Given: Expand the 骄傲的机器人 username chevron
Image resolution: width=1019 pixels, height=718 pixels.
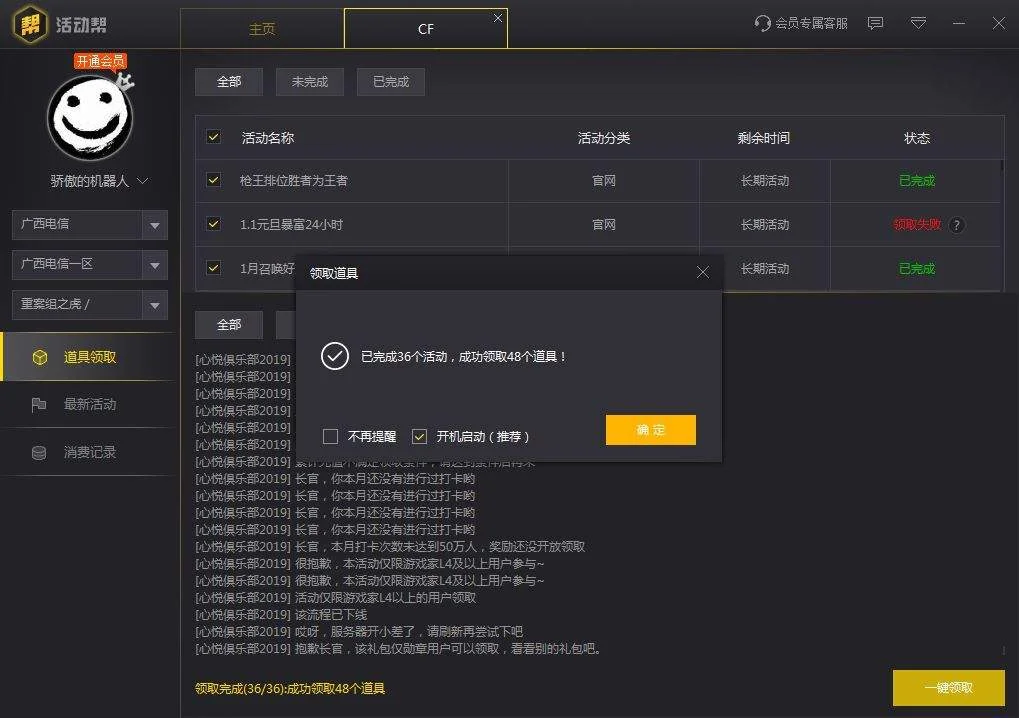Looking at the screenshot, I should click(143, 181).
